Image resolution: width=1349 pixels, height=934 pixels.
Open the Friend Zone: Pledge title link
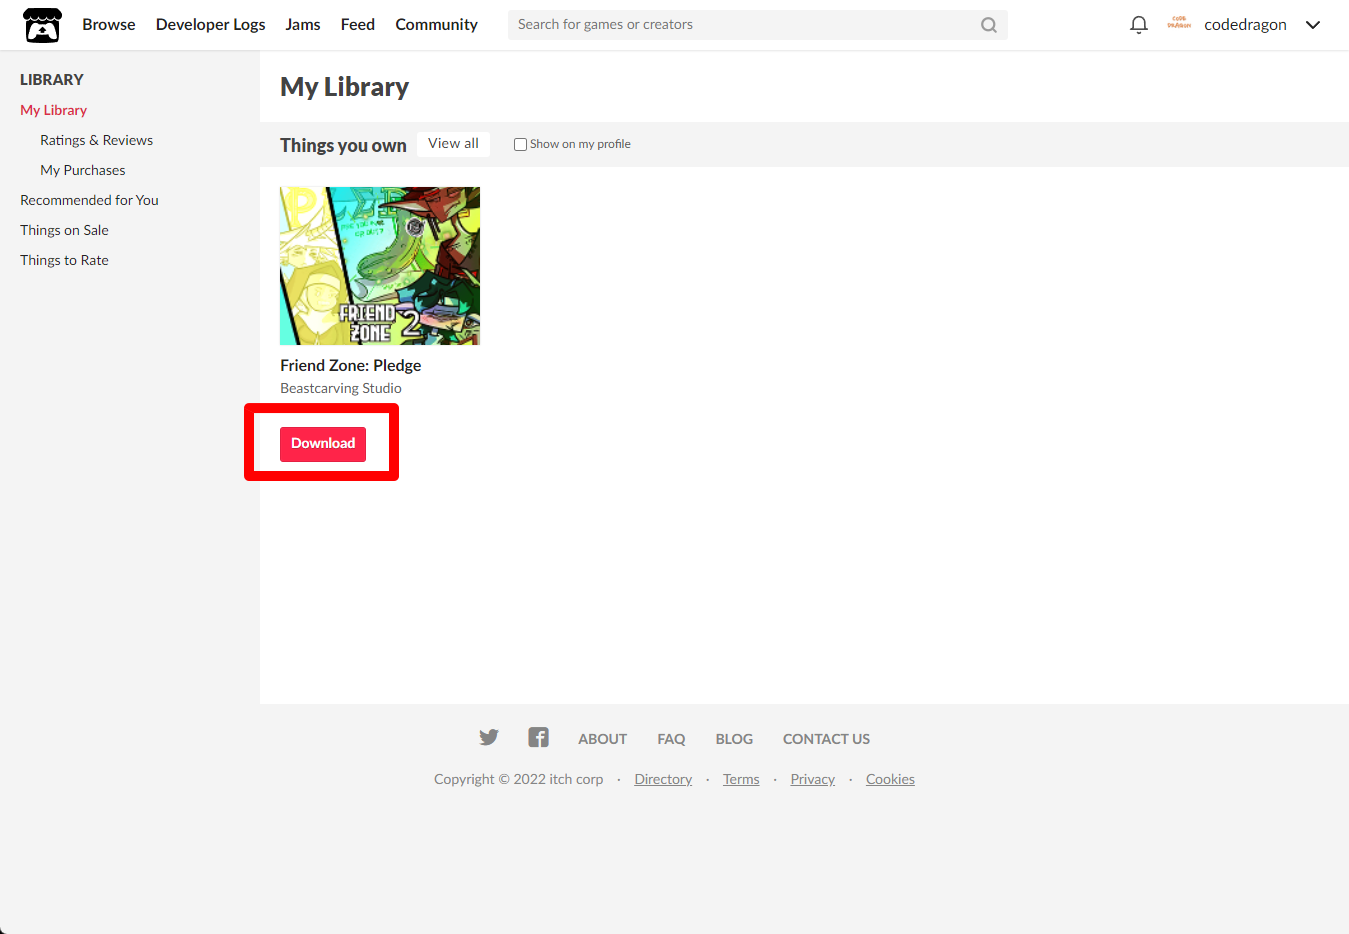tap(350, 365)
